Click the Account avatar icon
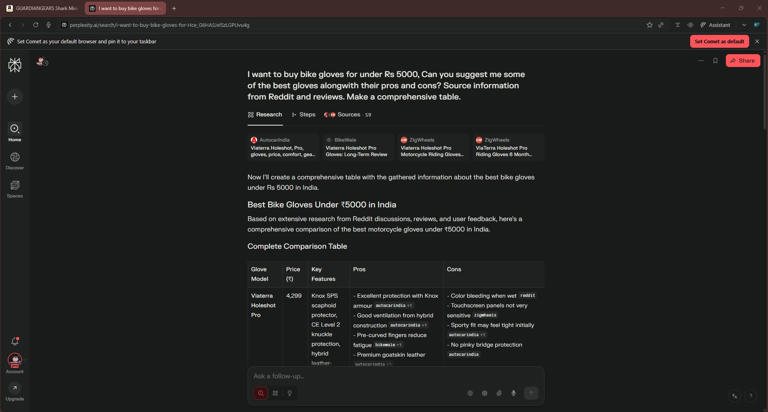 click(15, 360)
